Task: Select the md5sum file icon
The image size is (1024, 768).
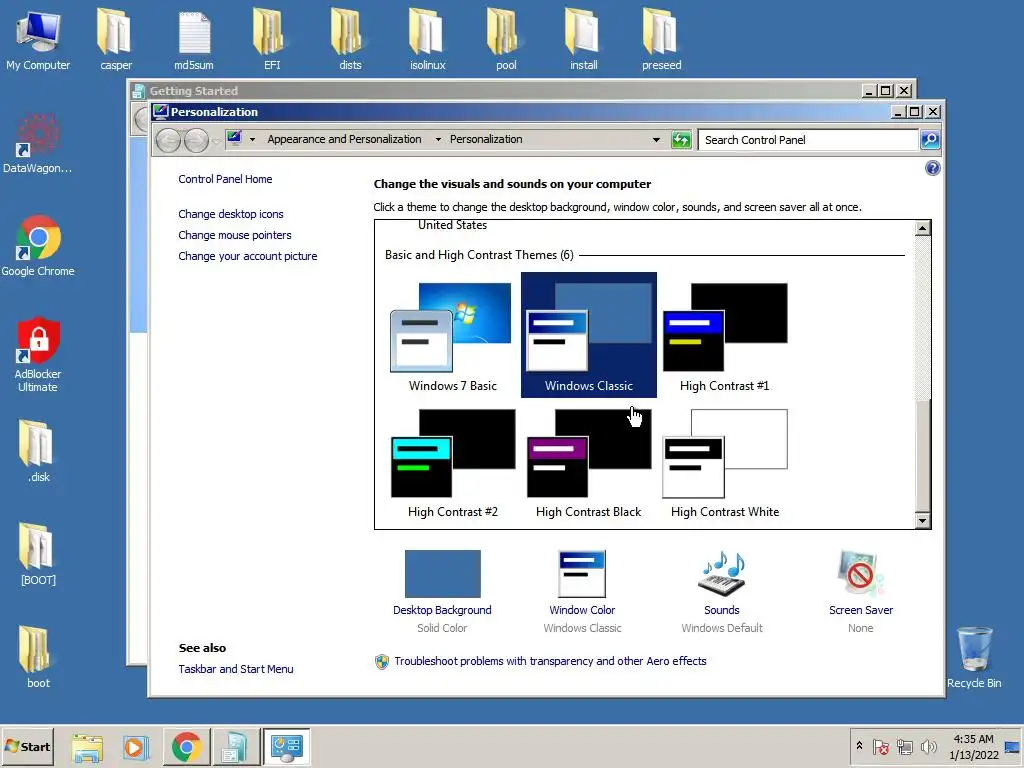Action: point(194,40)
